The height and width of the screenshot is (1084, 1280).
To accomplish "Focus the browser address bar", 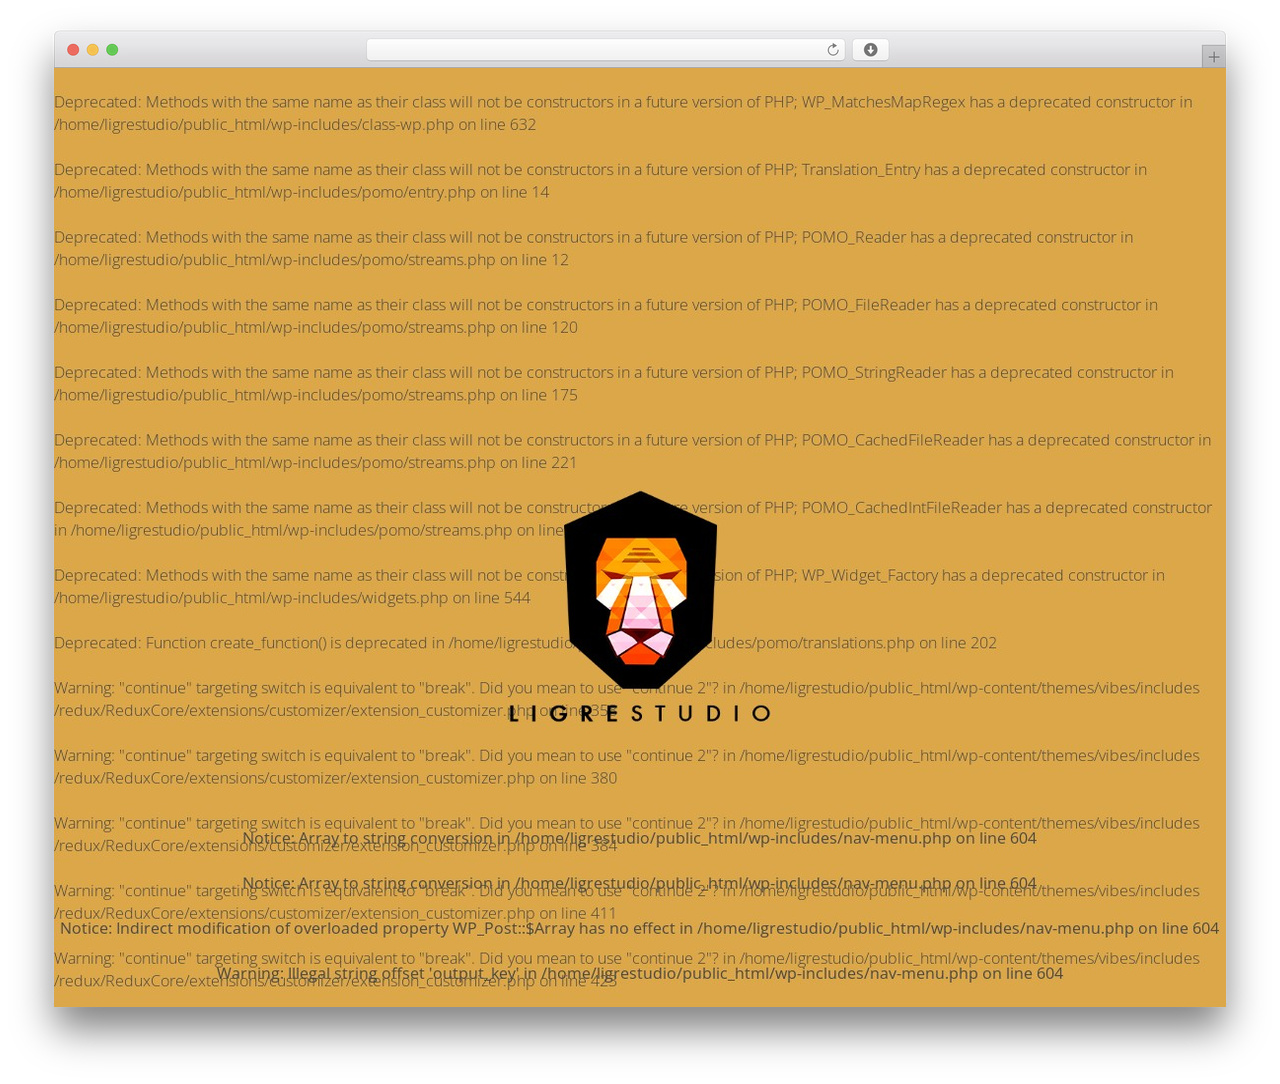I will pos(605,50).
